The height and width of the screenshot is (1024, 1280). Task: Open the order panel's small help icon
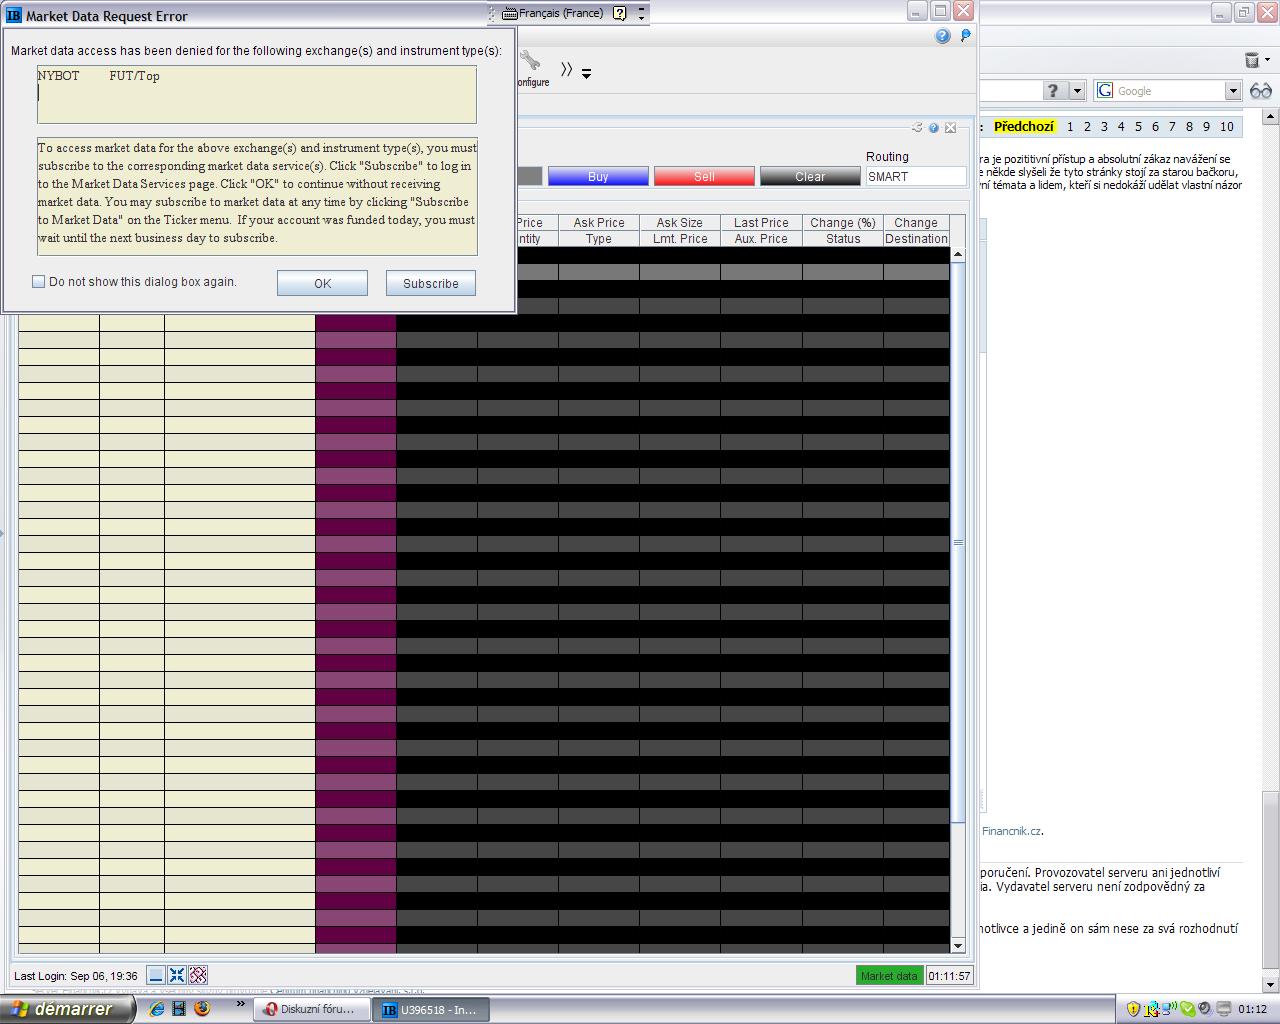(x=933, y=128)
